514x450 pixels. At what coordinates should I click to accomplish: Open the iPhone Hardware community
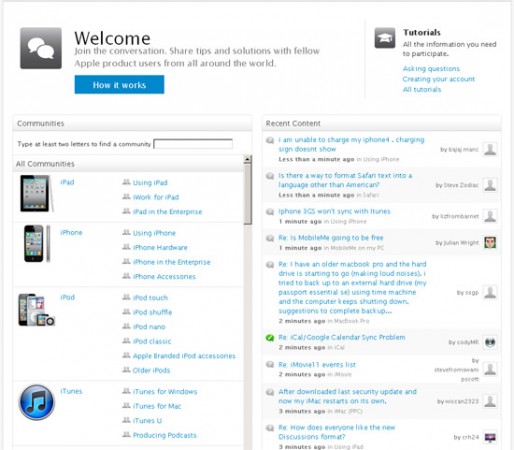(x=160, y=247)
